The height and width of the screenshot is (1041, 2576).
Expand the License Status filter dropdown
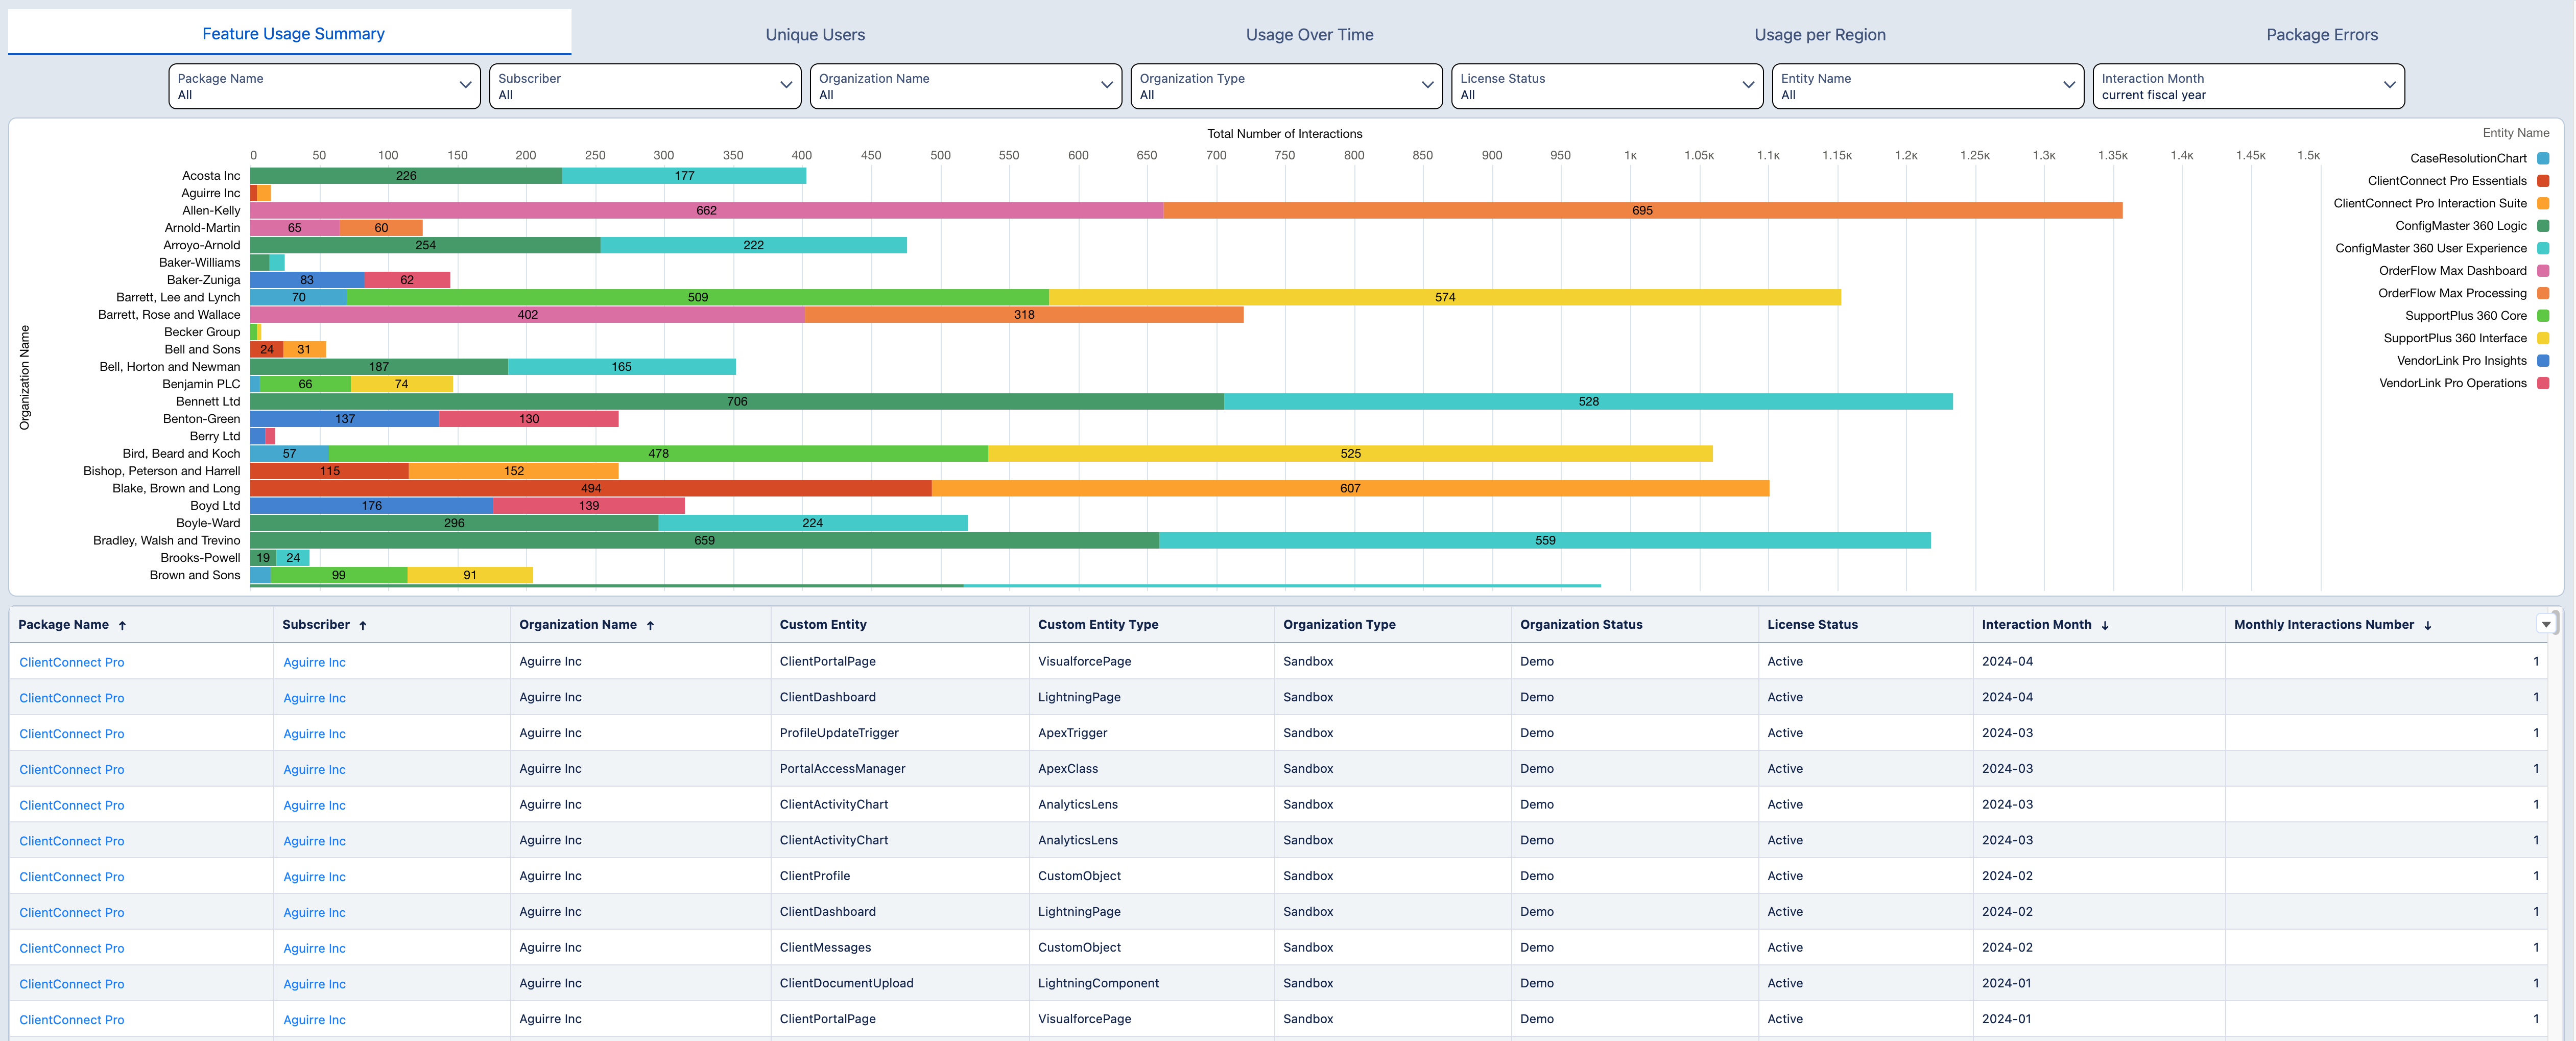[x=1607, y=86]
